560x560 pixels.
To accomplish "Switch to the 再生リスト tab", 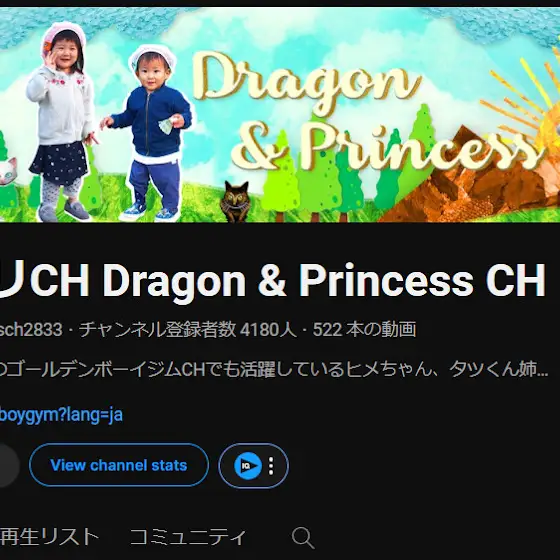I will (x=50, y=537).
